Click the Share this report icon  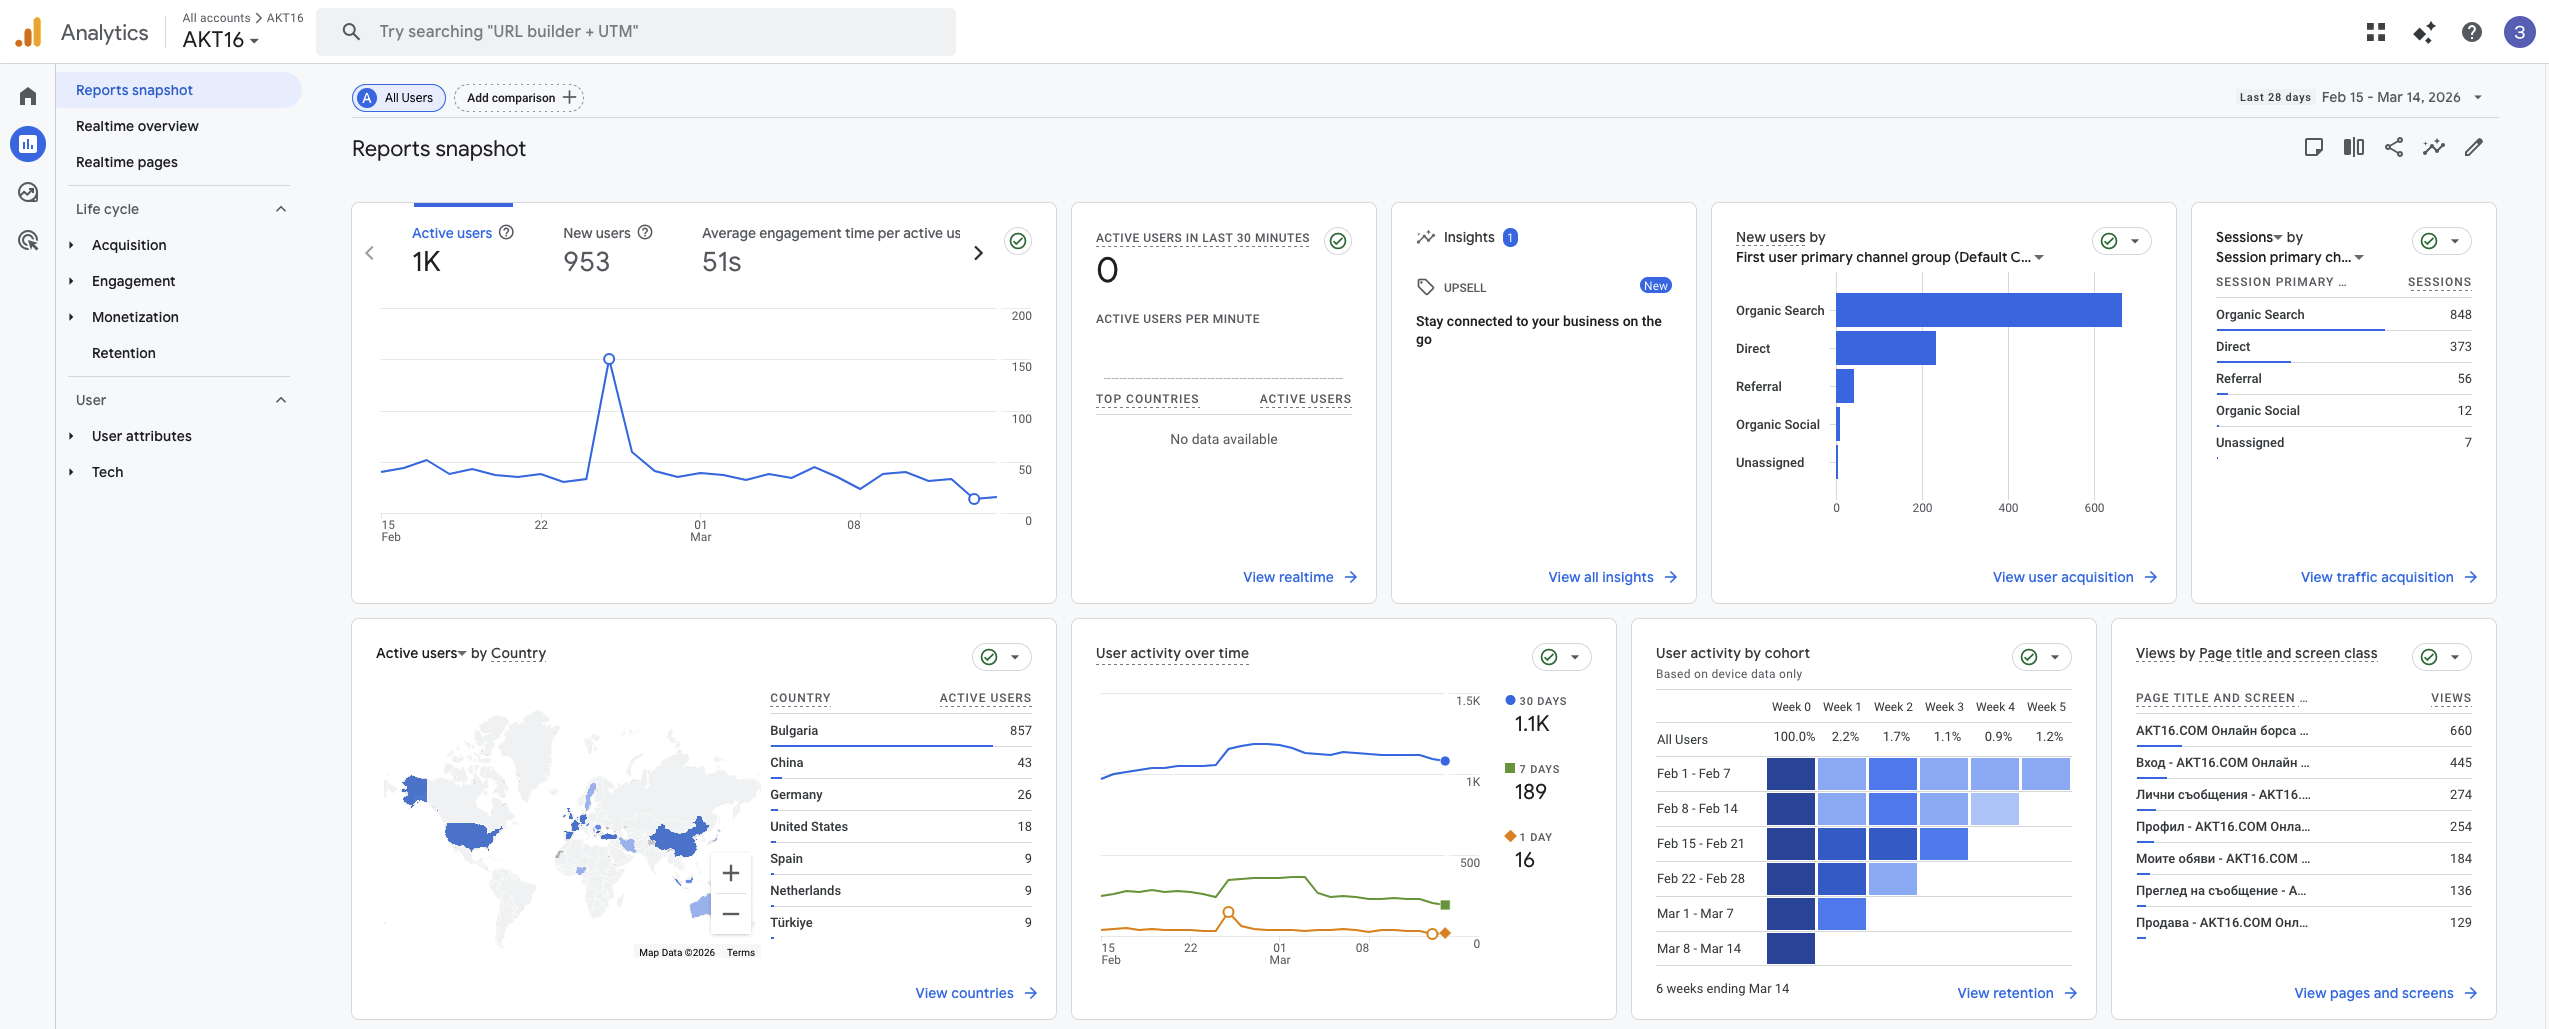click(x=2393, y=148)
